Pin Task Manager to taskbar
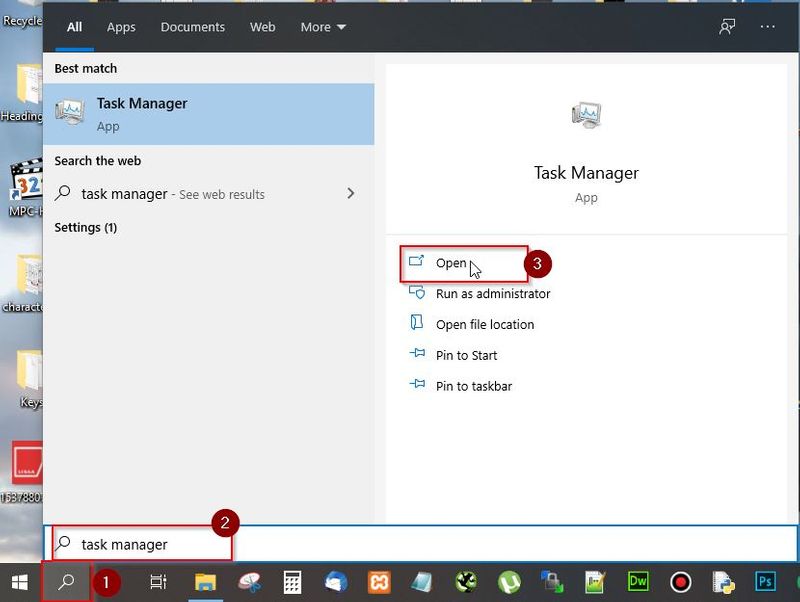Viewport: 800px width, 602px height. point(473,386)
